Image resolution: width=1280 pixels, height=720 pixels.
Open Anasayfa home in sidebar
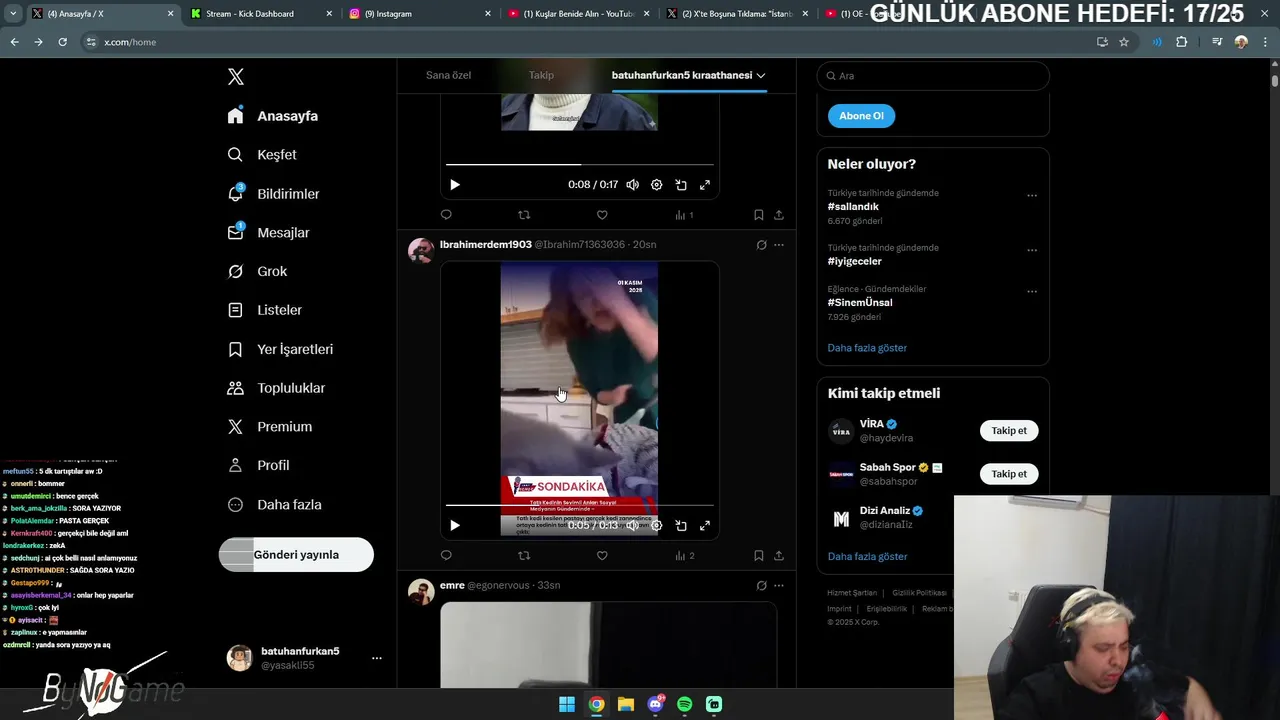(x=273, y=116)
